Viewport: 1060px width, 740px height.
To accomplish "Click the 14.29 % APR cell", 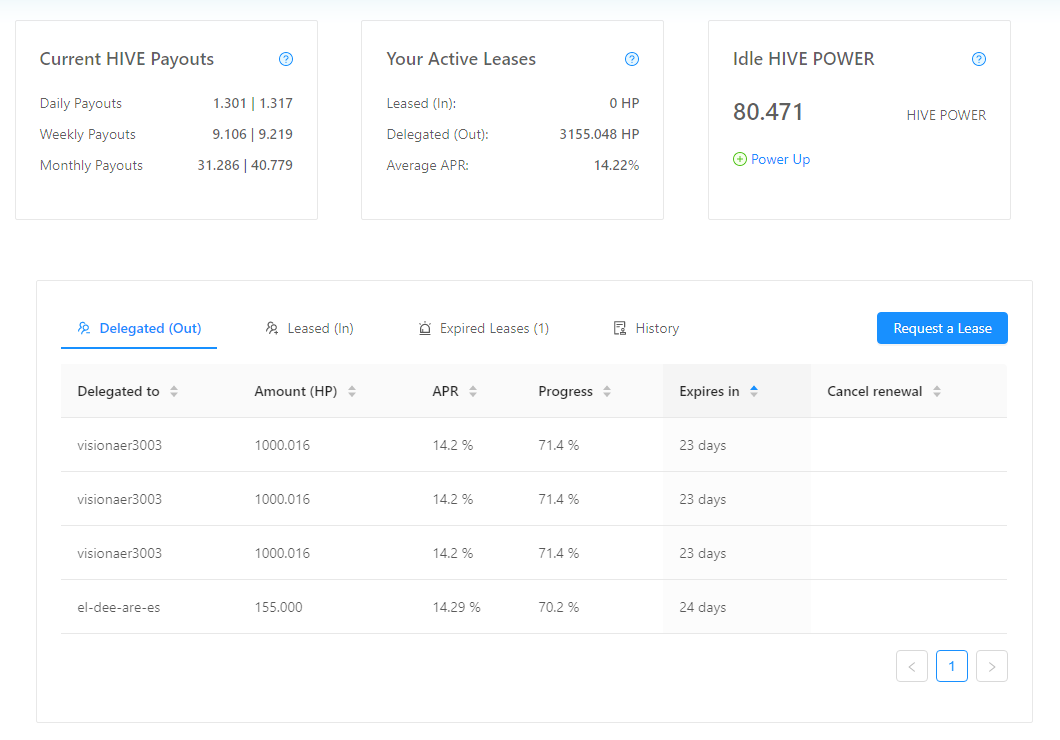I will point(456,608).
